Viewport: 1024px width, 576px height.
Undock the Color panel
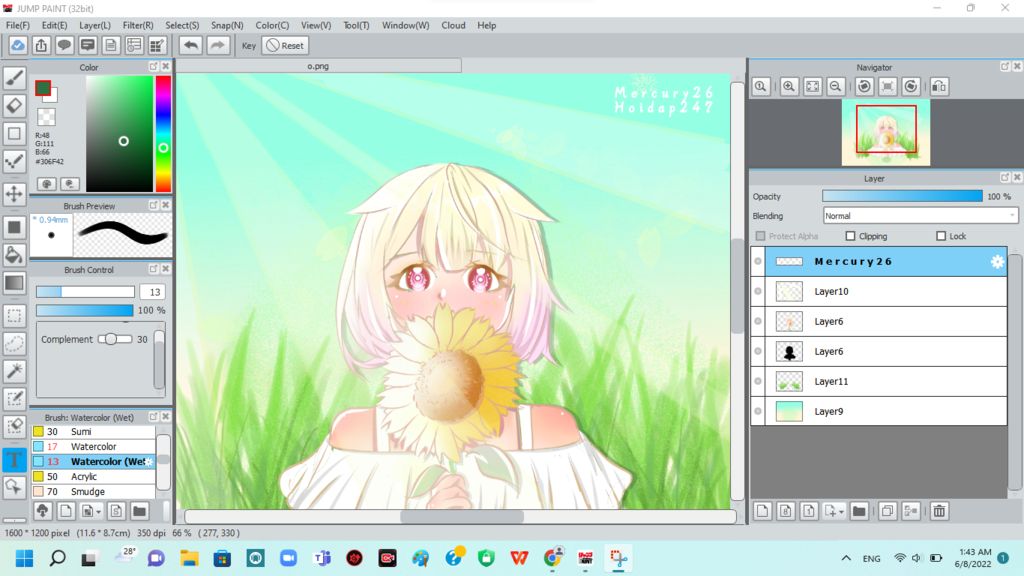tap(153, 67)
